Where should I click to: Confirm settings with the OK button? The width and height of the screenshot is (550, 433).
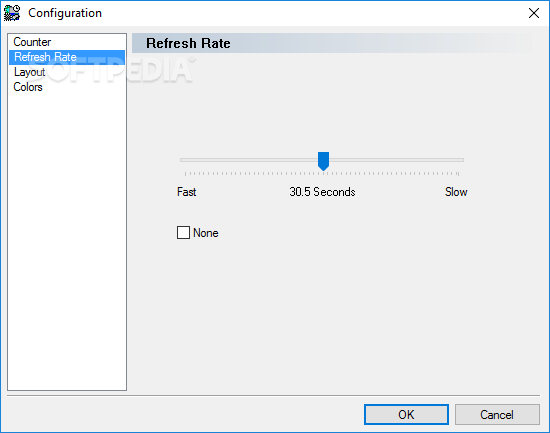tap(406, 414)
